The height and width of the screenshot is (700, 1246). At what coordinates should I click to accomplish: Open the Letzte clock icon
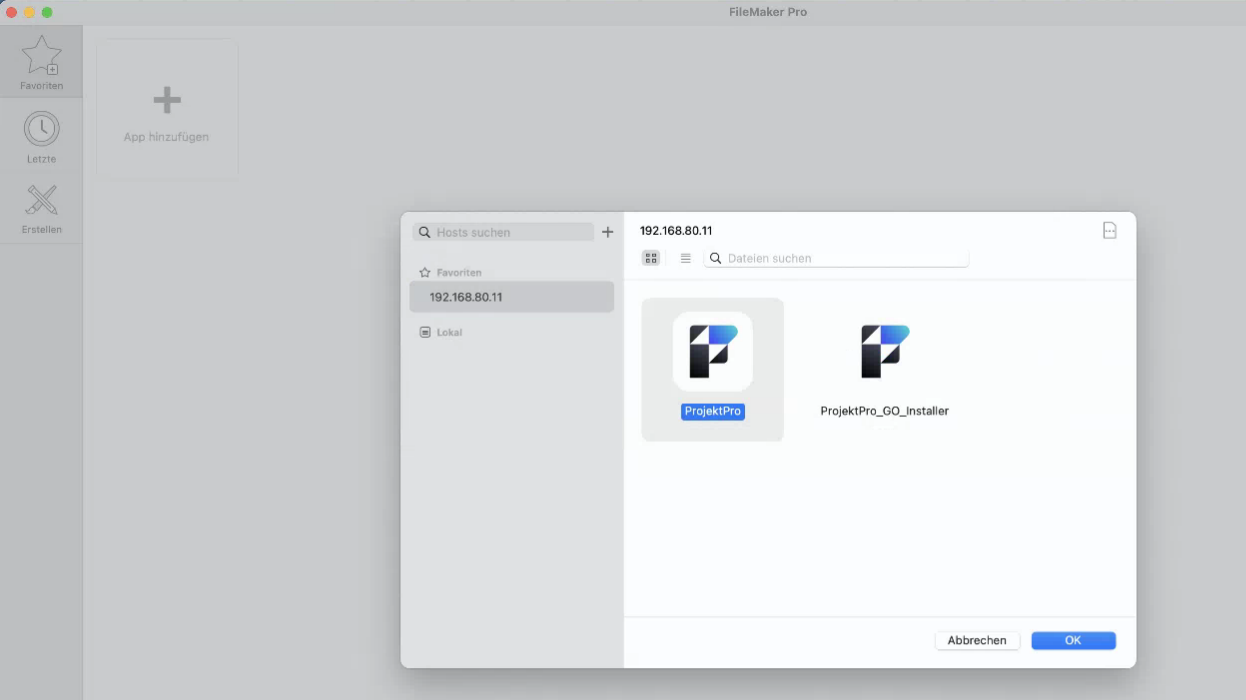coord(41,130)
